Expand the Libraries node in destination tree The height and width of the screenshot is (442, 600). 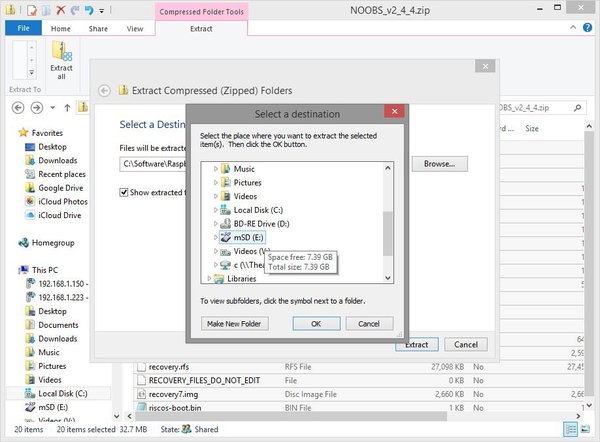tap(209, 279)
